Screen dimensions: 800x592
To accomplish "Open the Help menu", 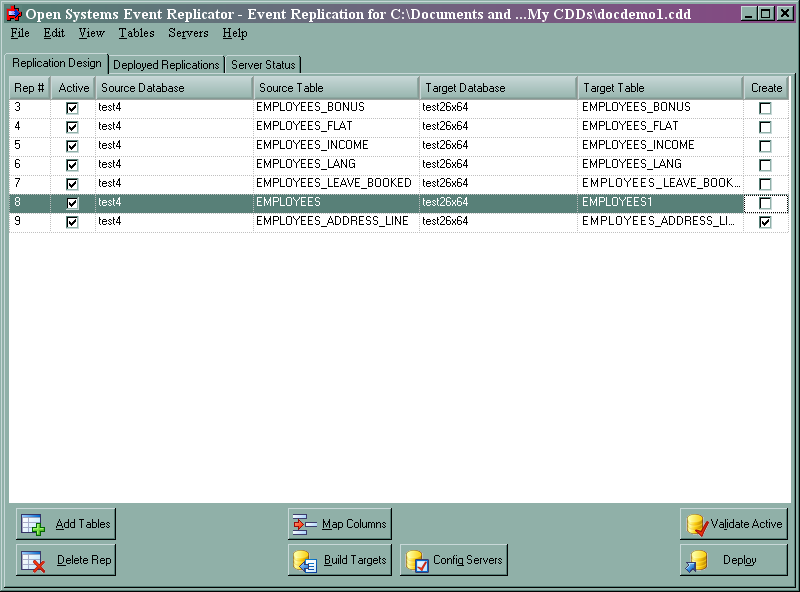I will pyautogui.click(x=235, y=33).
